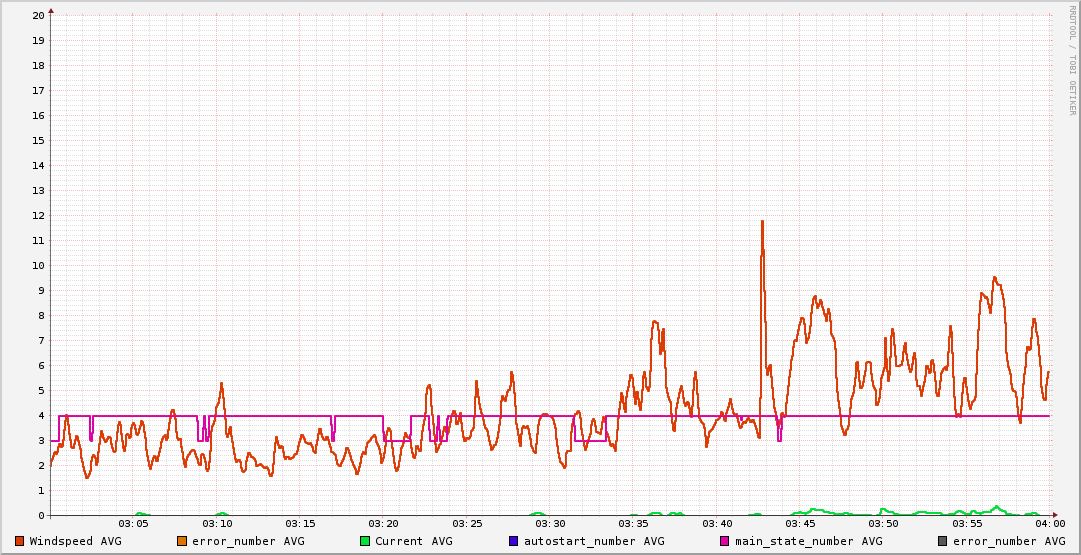Click the 03:30 time axis label
The width and height of the screenshot is (1081, 555).
(x=550, y=523)
